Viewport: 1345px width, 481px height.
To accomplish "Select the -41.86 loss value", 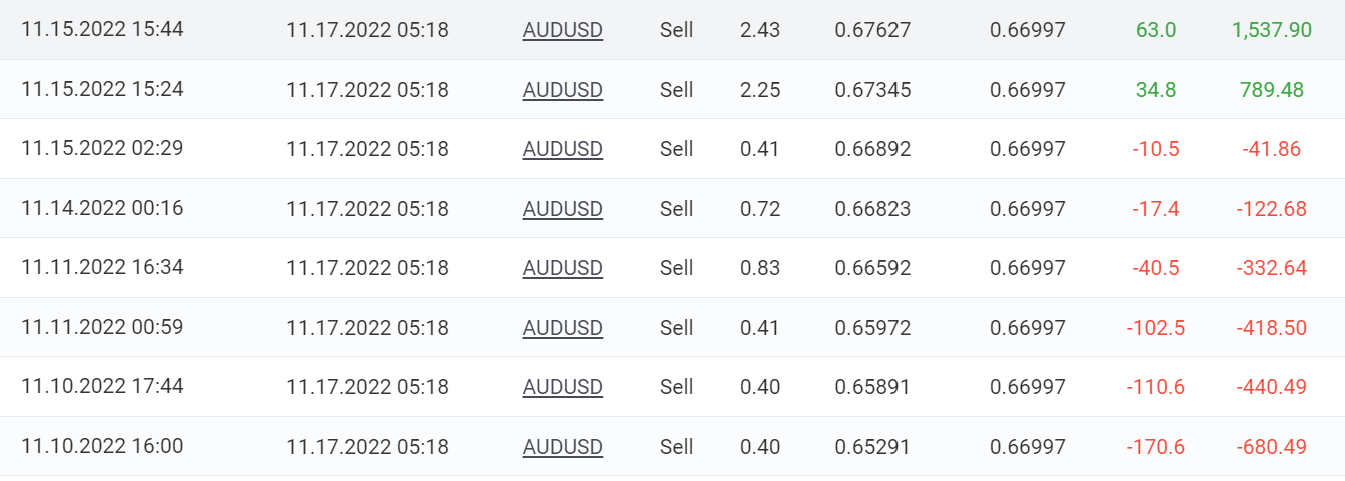I will (1272, 149).
